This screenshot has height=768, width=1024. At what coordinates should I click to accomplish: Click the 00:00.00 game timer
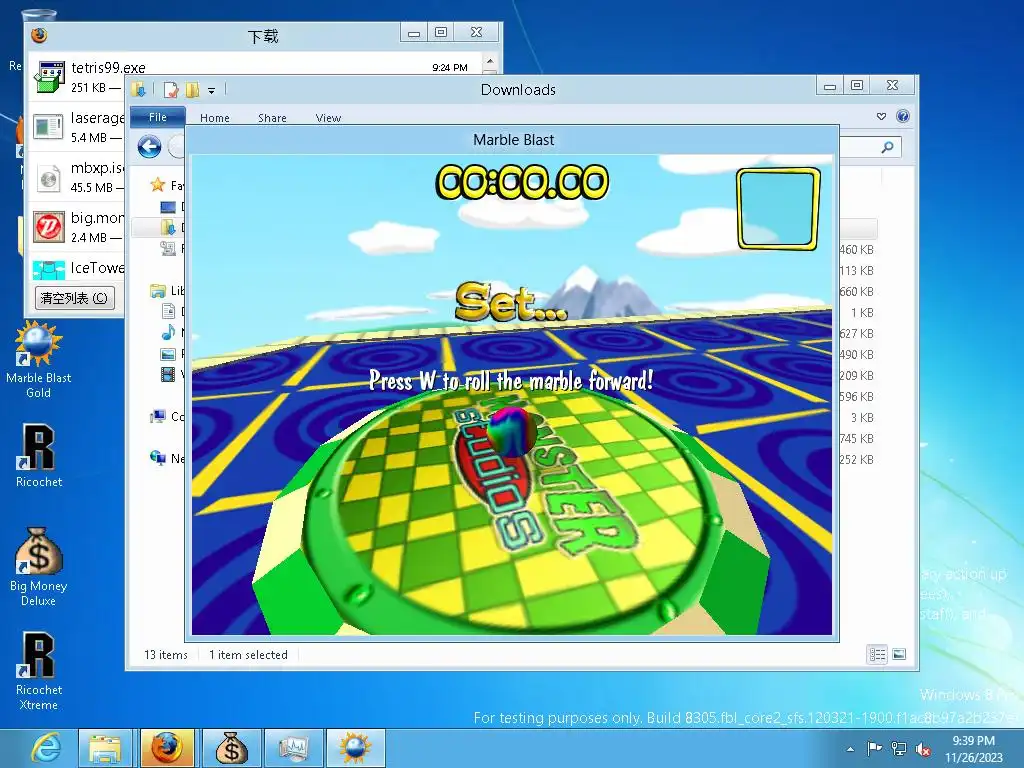pos(522,182)
